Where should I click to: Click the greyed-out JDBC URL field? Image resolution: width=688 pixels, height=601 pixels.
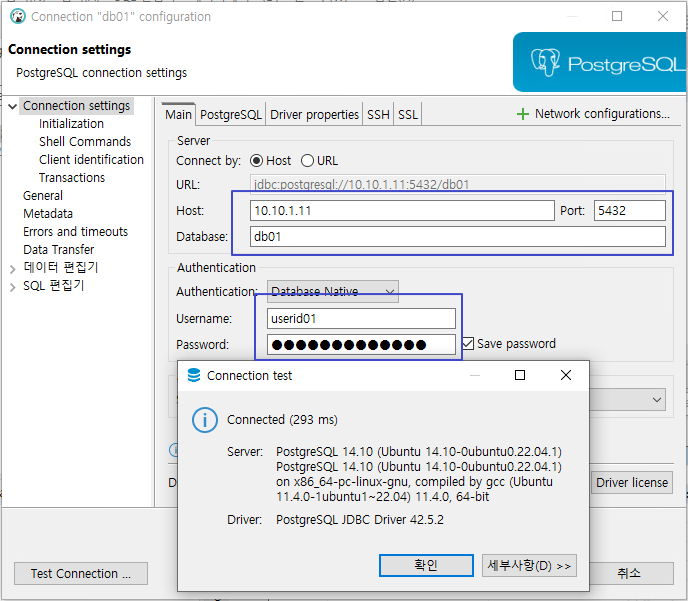pos(458,184)
